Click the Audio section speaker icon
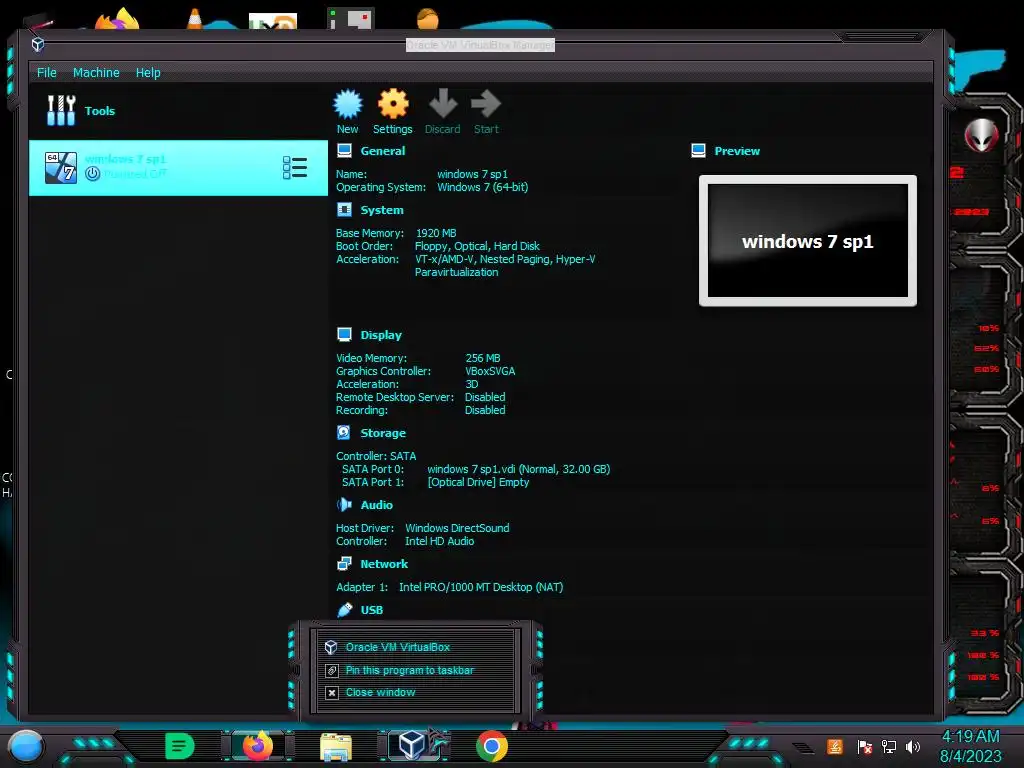This screenshot has width=1024, height=768. click(x=344, y=504)
